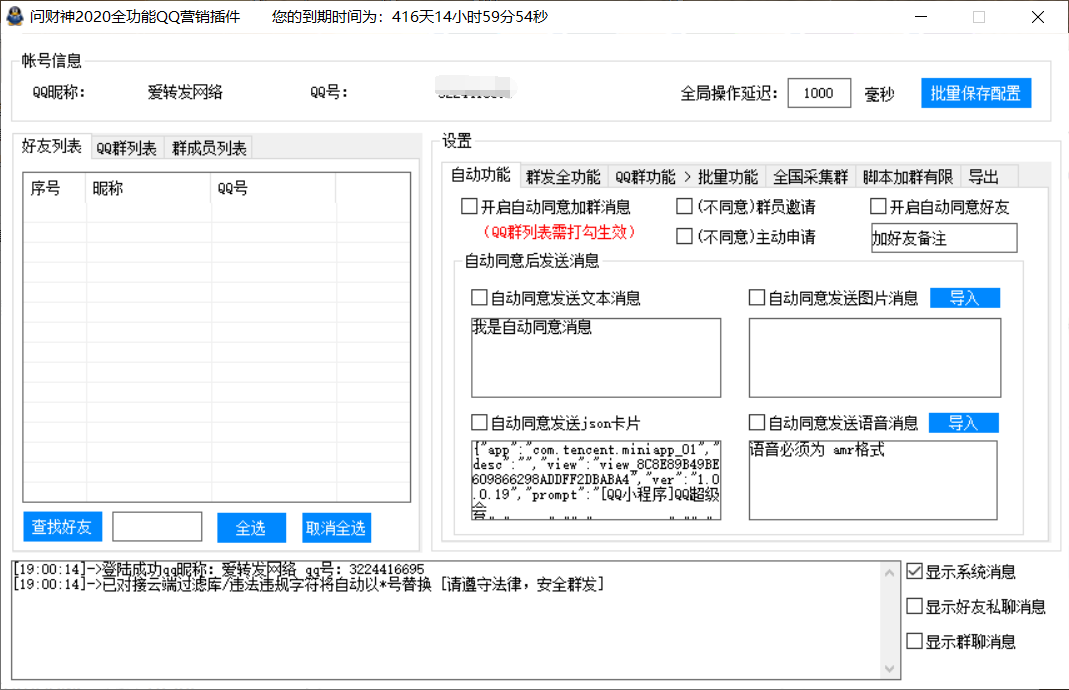This screenshot has height=690, width=1069.
Task: Switch to the 批量功能 tab
Action: point(727,177)
